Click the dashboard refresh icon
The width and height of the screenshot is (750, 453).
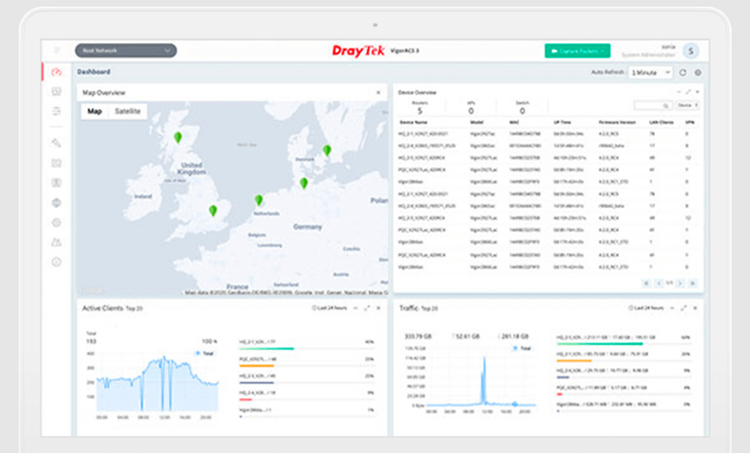(683, 73)
